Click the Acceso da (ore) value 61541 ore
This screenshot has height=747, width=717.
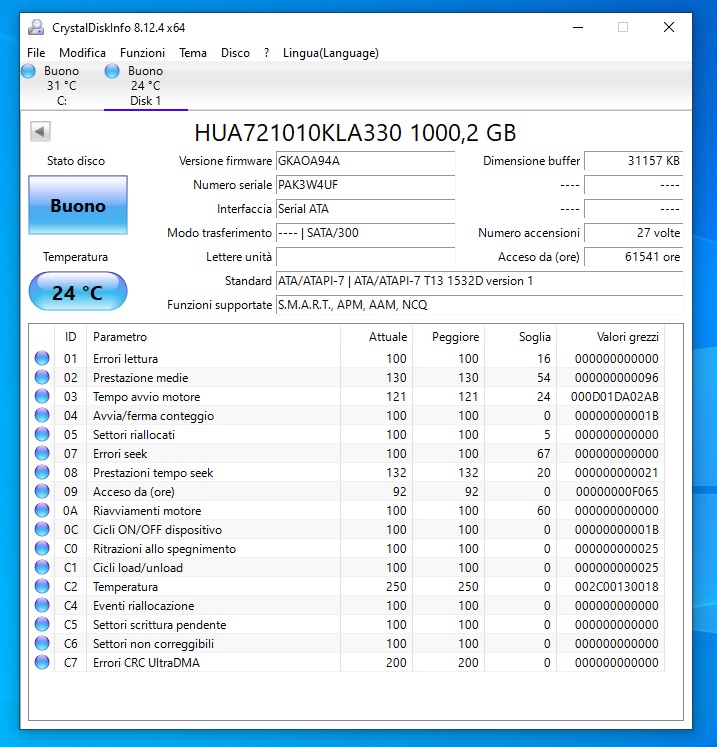click(634, 257)
